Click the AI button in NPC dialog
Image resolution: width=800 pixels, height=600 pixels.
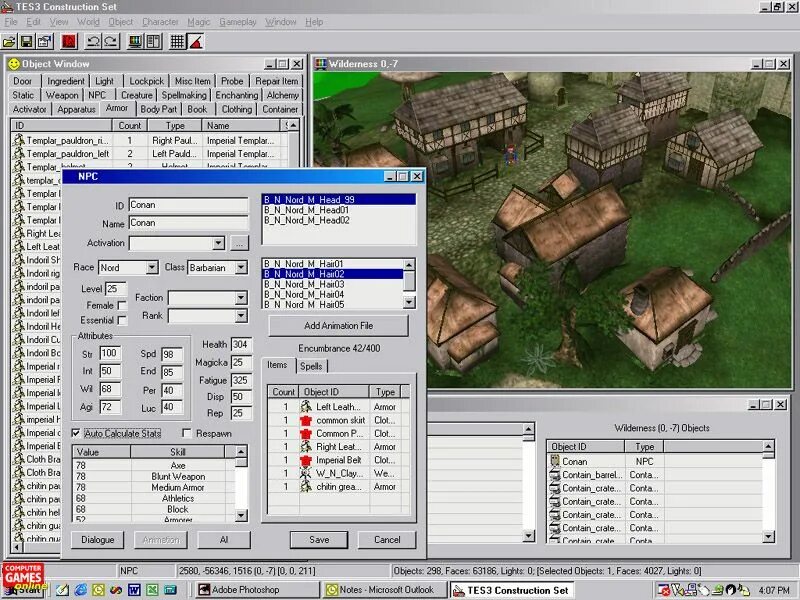[223, 540]
